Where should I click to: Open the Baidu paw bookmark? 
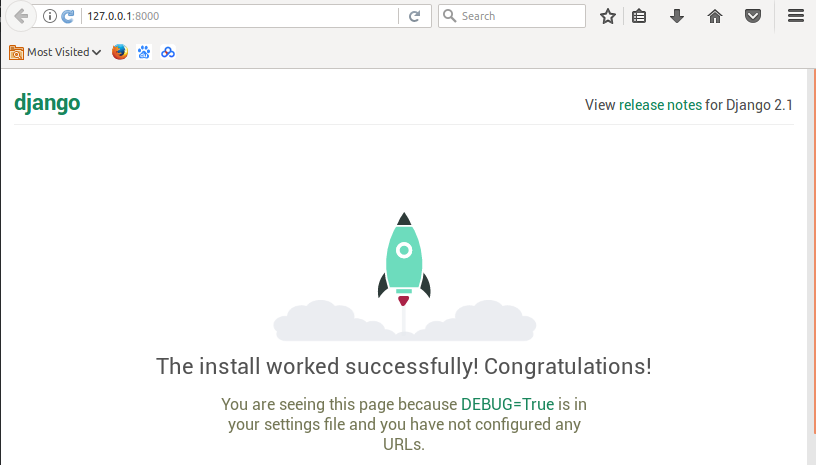pos(144,52)
